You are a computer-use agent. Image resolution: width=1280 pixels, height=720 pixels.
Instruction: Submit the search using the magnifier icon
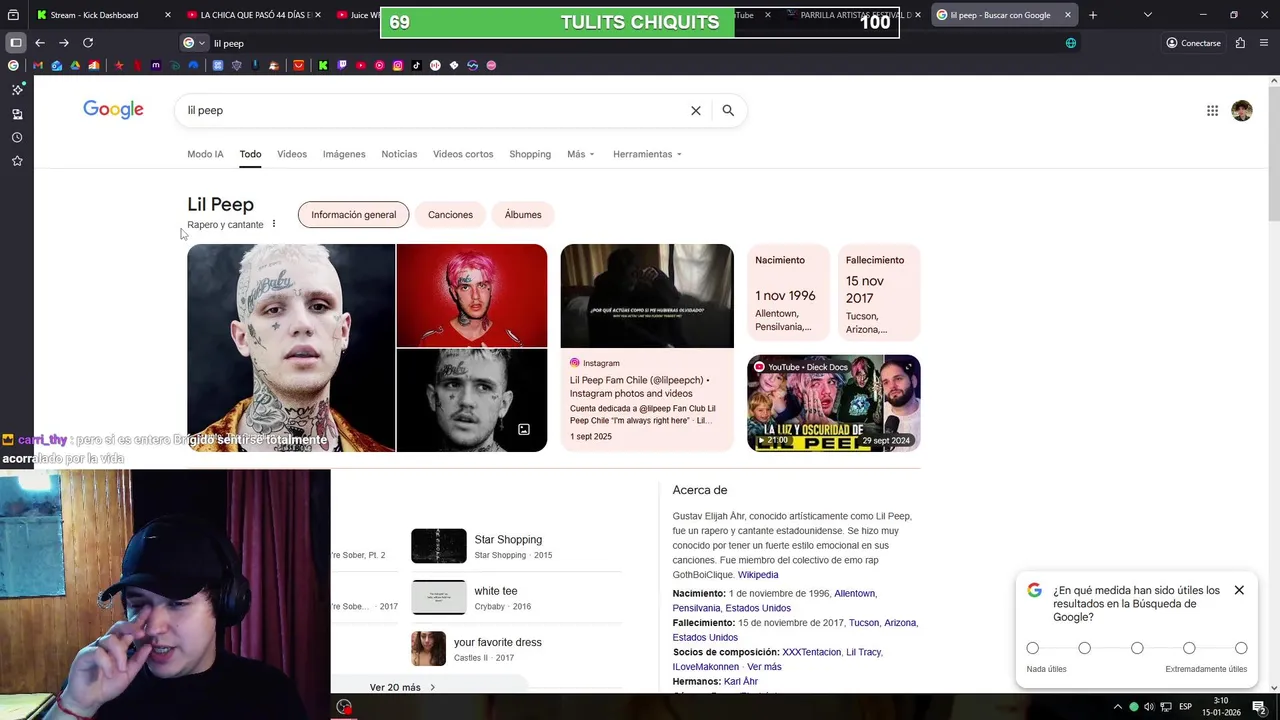tap(728, 111)
